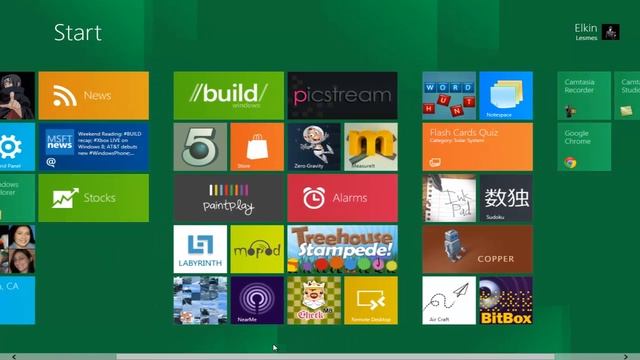This screenshot has width=640, height=360.
Task: Launch the Word Hunt tile
Action: (449, 96)
